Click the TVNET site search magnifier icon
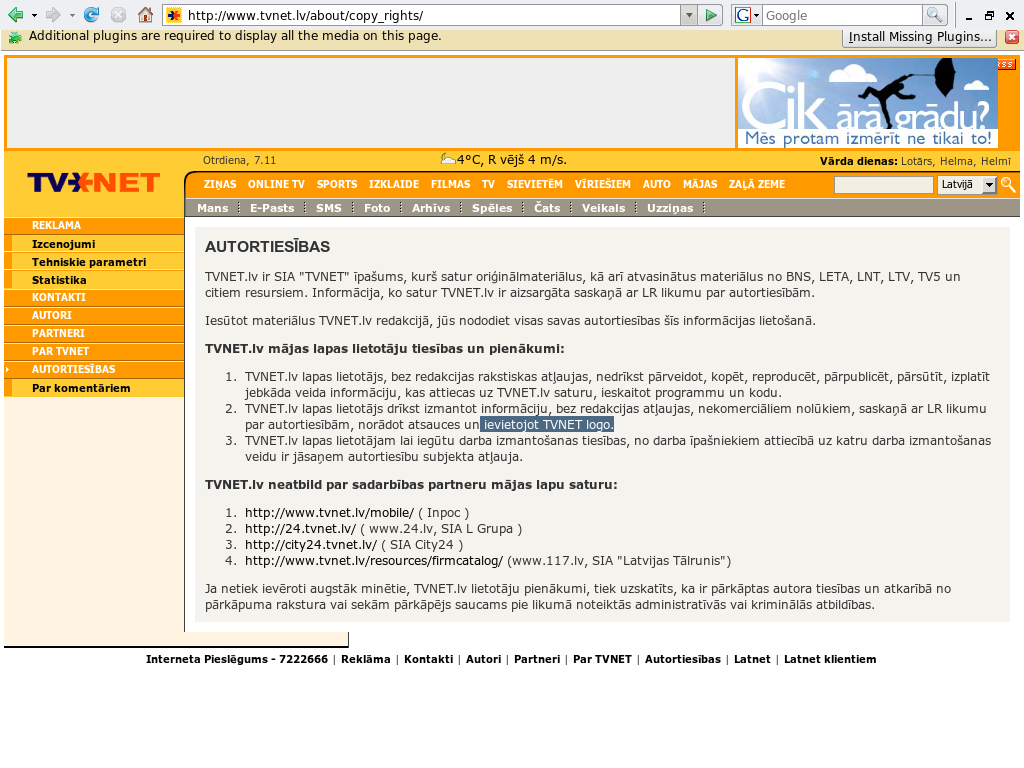The height and width of the screenshot is (768, 1024). [x=1008, y=185]
